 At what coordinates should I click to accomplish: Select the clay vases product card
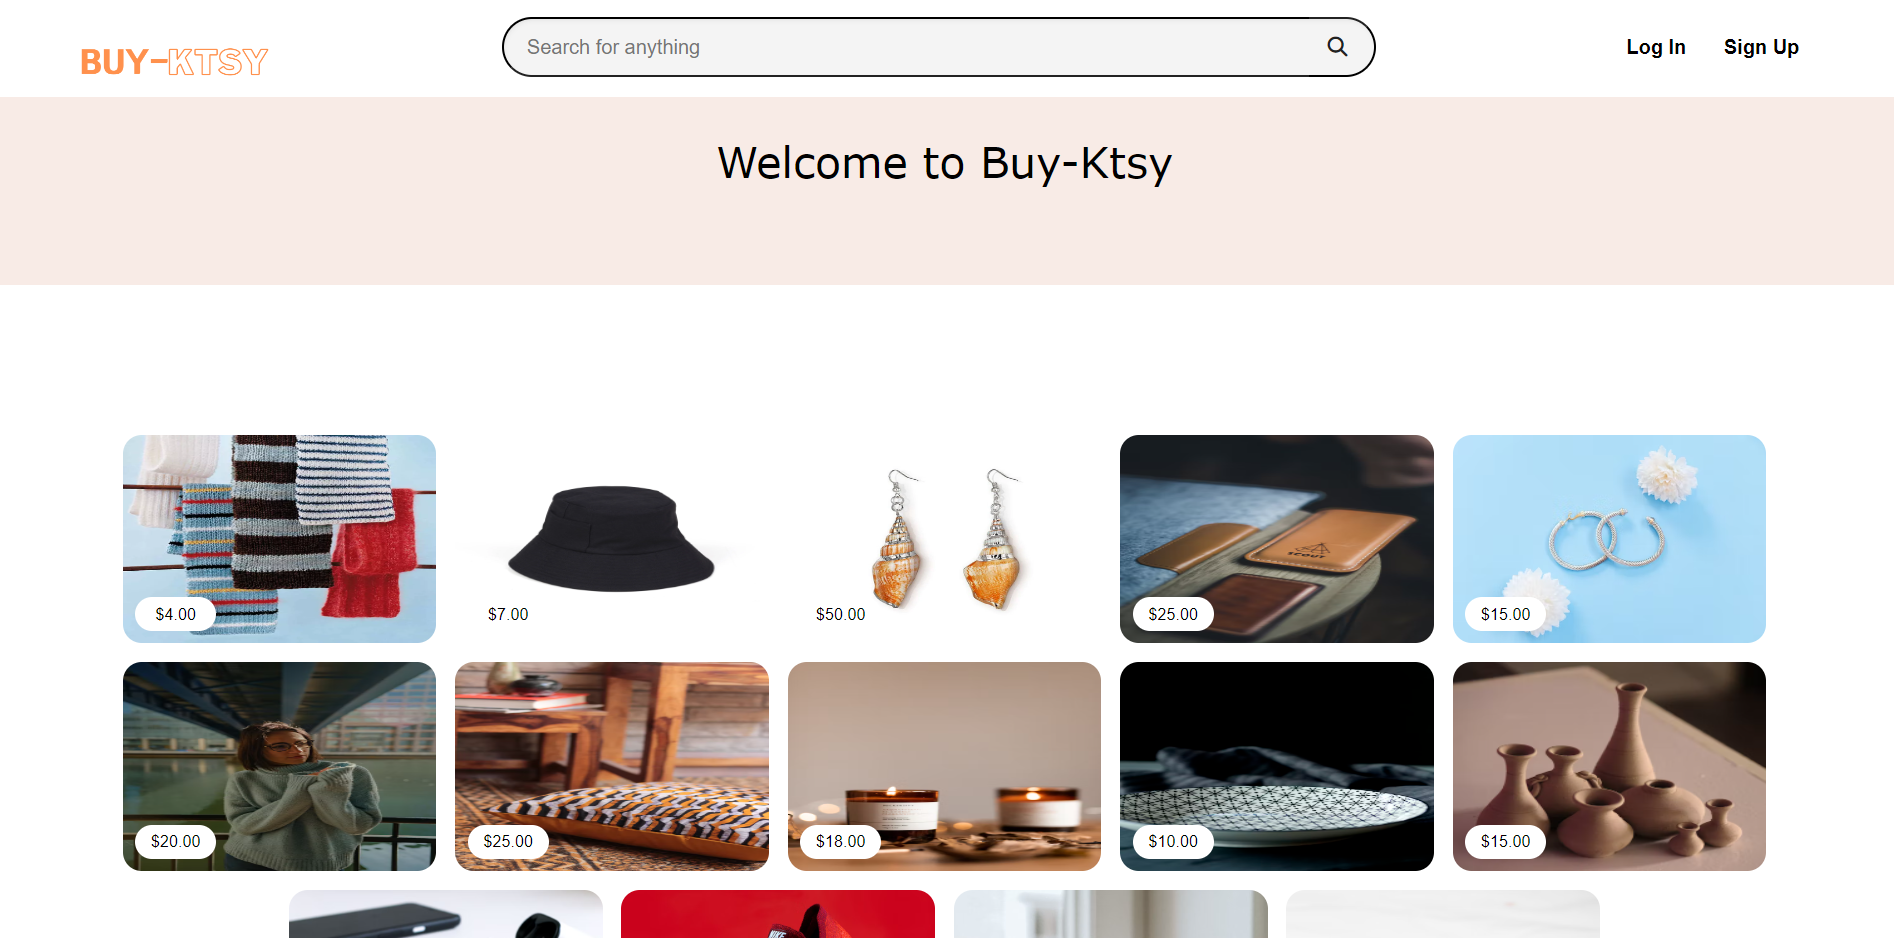[x=1609, y=766]
